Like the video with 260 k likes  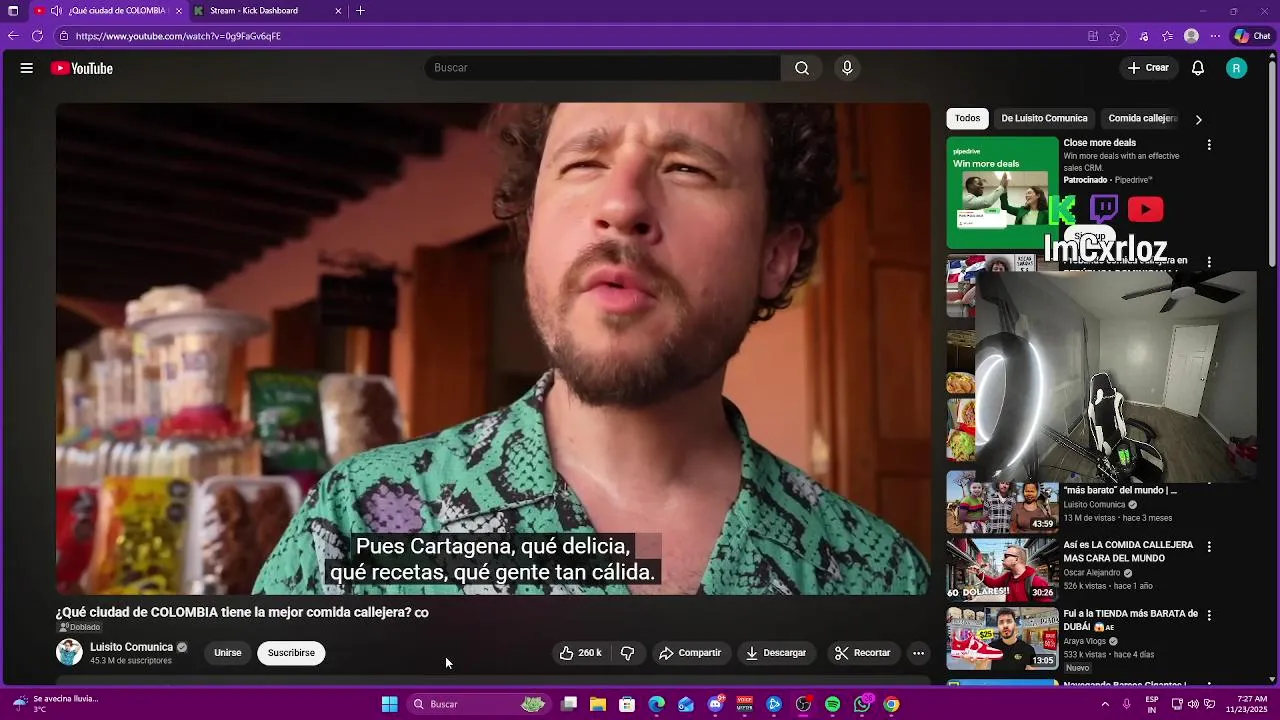[x=580, y=653]
